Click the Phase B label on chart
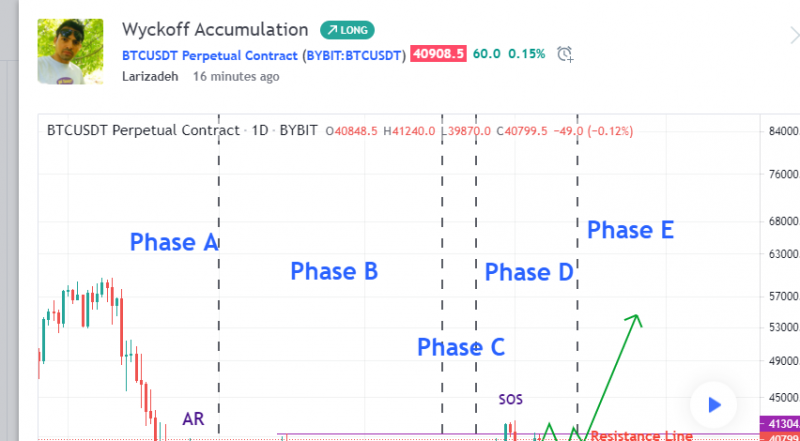This screenshot has height=441, width=800. (x=334, y=270)
